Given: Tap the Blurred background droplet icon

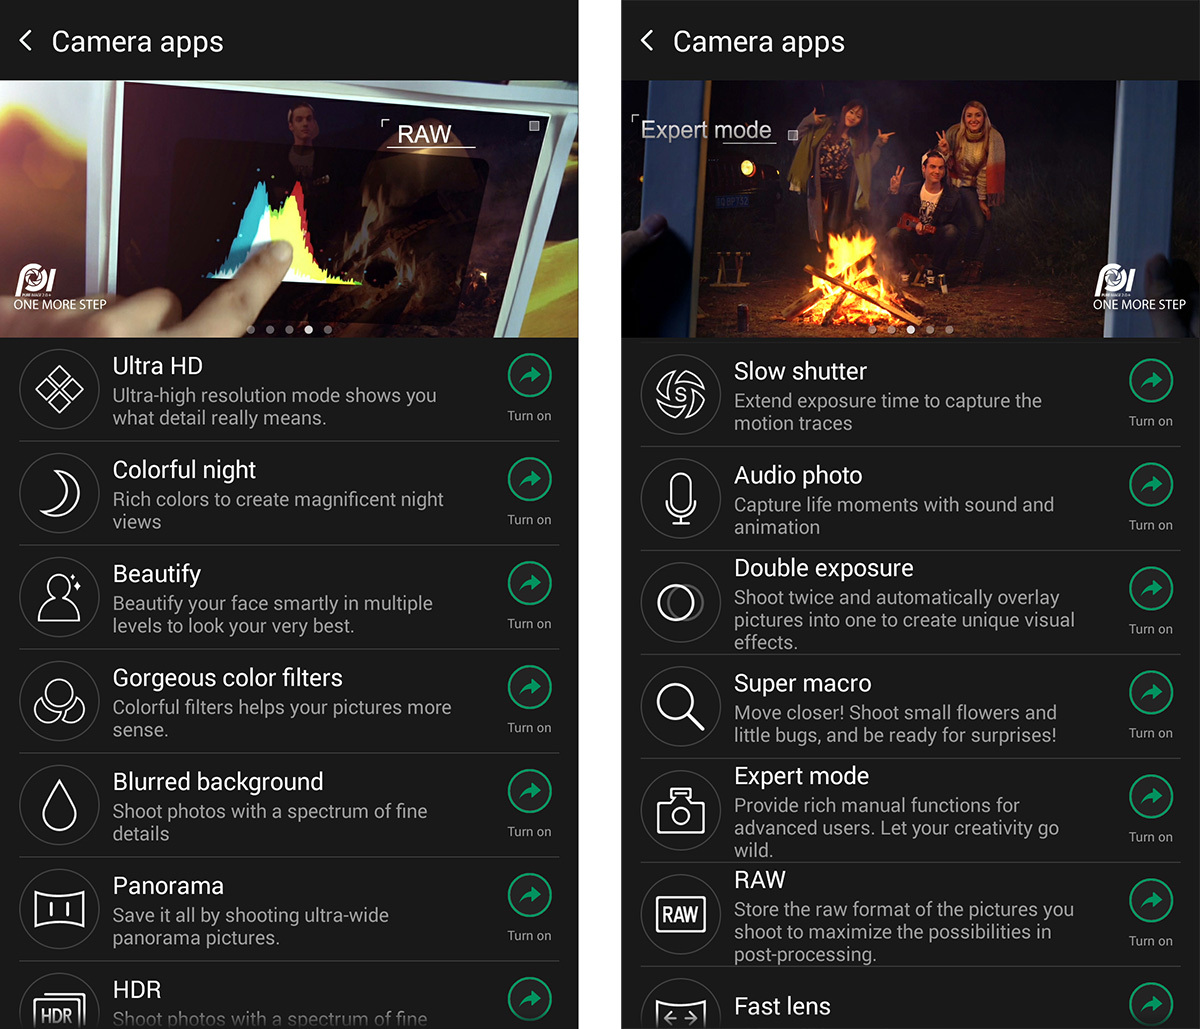Looking at the screenshot, I should [60, 805].
